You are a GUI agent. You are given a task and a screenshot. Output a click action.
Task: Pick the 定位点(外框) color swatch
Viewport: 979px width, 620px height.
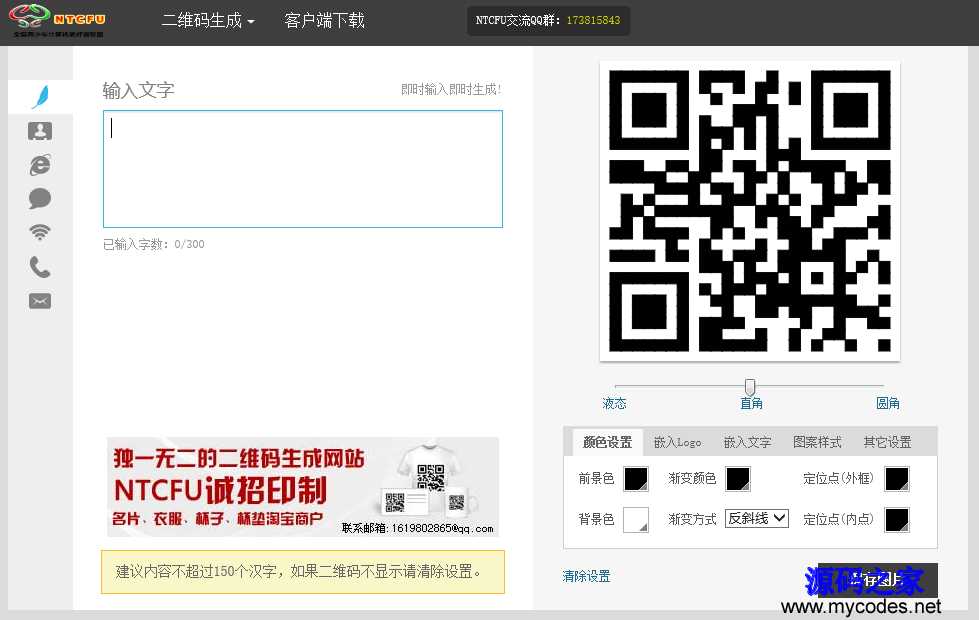897,479
